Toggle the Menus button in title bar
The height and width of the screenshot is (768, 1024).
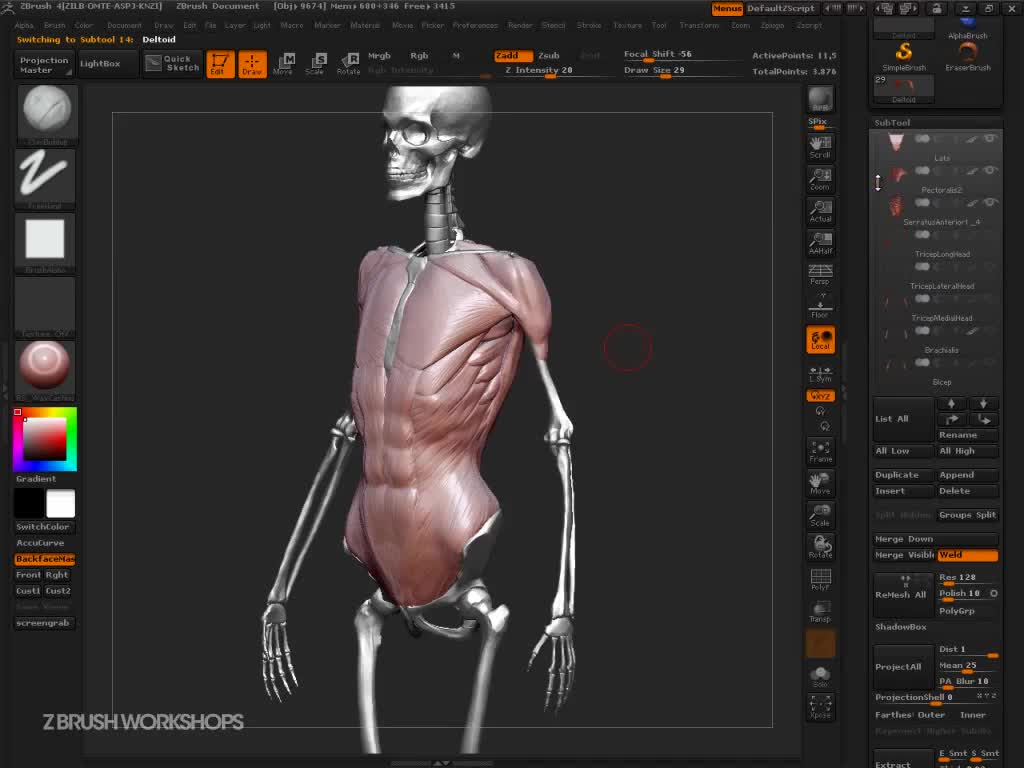point(727,8)
